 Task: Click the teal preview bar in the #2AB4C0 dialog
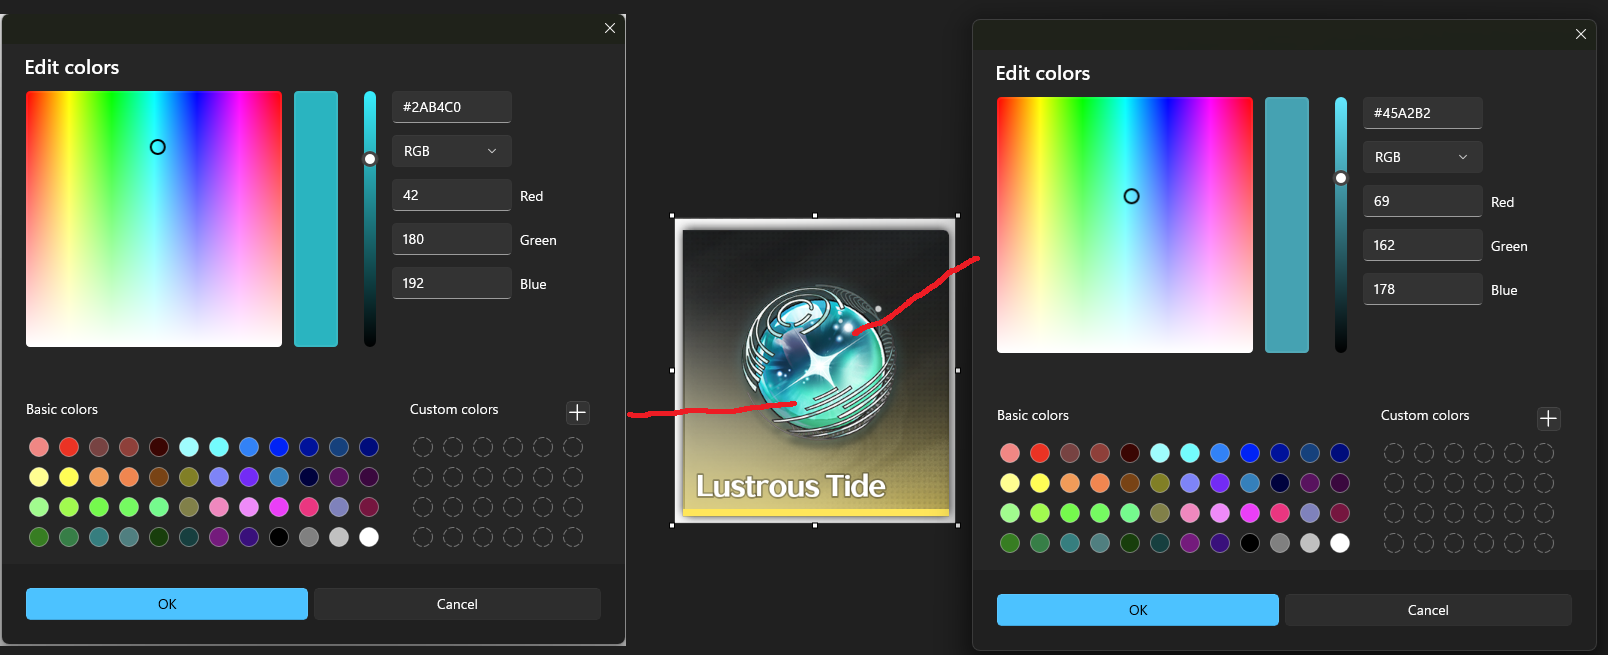[x=316, y=219]
